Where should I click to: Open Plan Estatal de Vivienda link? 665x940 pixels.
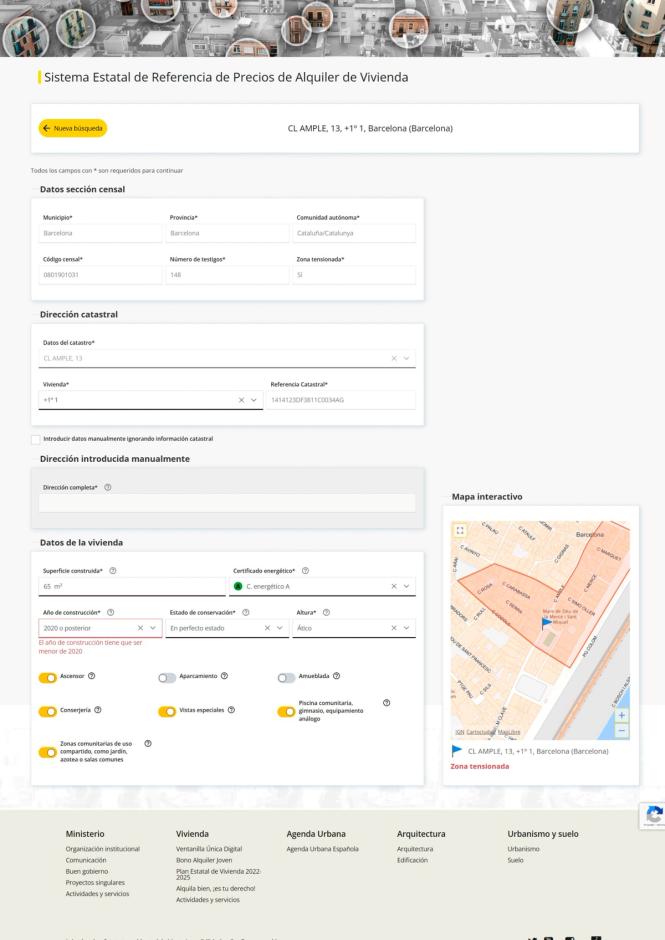(x=218, y=874)
